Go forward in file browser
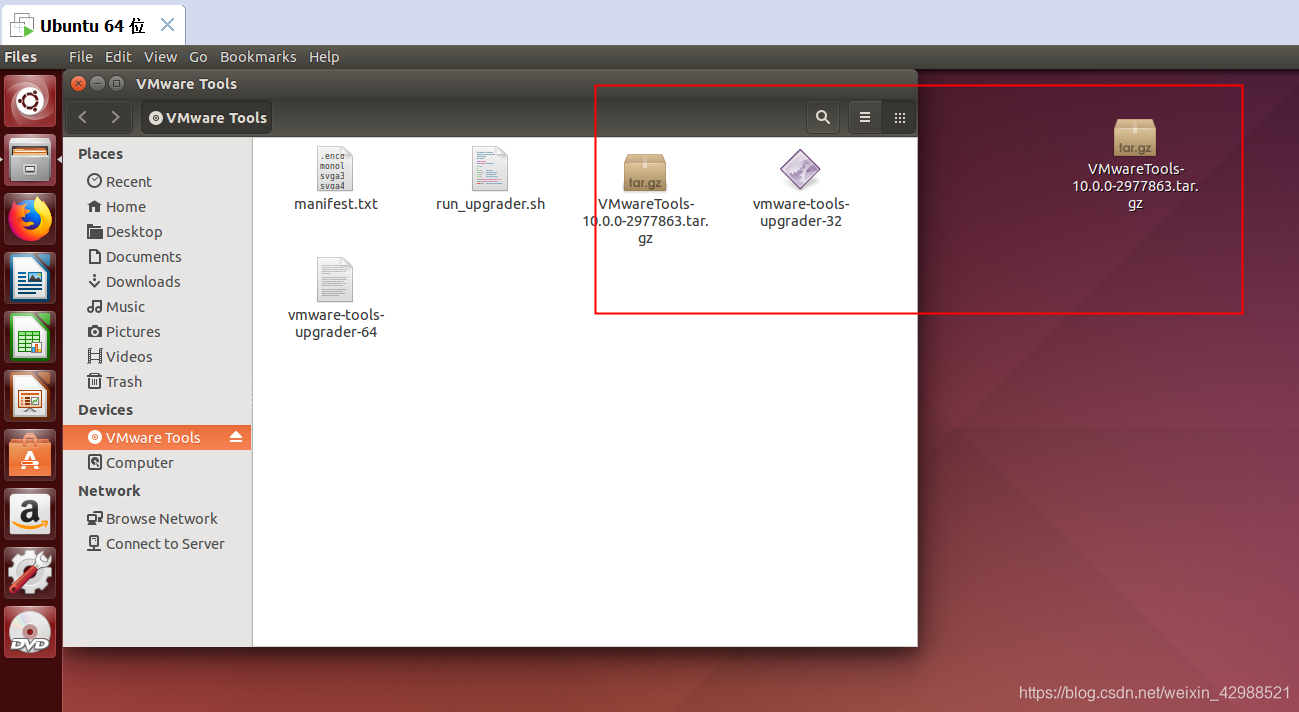 (x=116, y=117)
